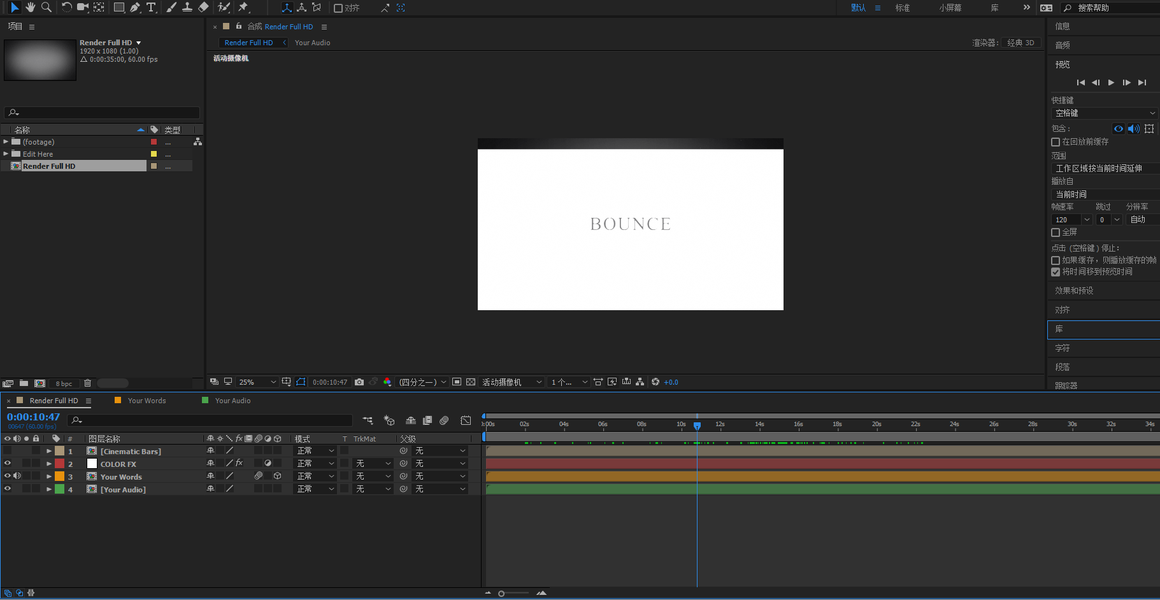The width and height of the screenshot is (1160, 600).
Task: Toggle the 对齐 snapping checkbox in toolbar
Action: [338, 8]
